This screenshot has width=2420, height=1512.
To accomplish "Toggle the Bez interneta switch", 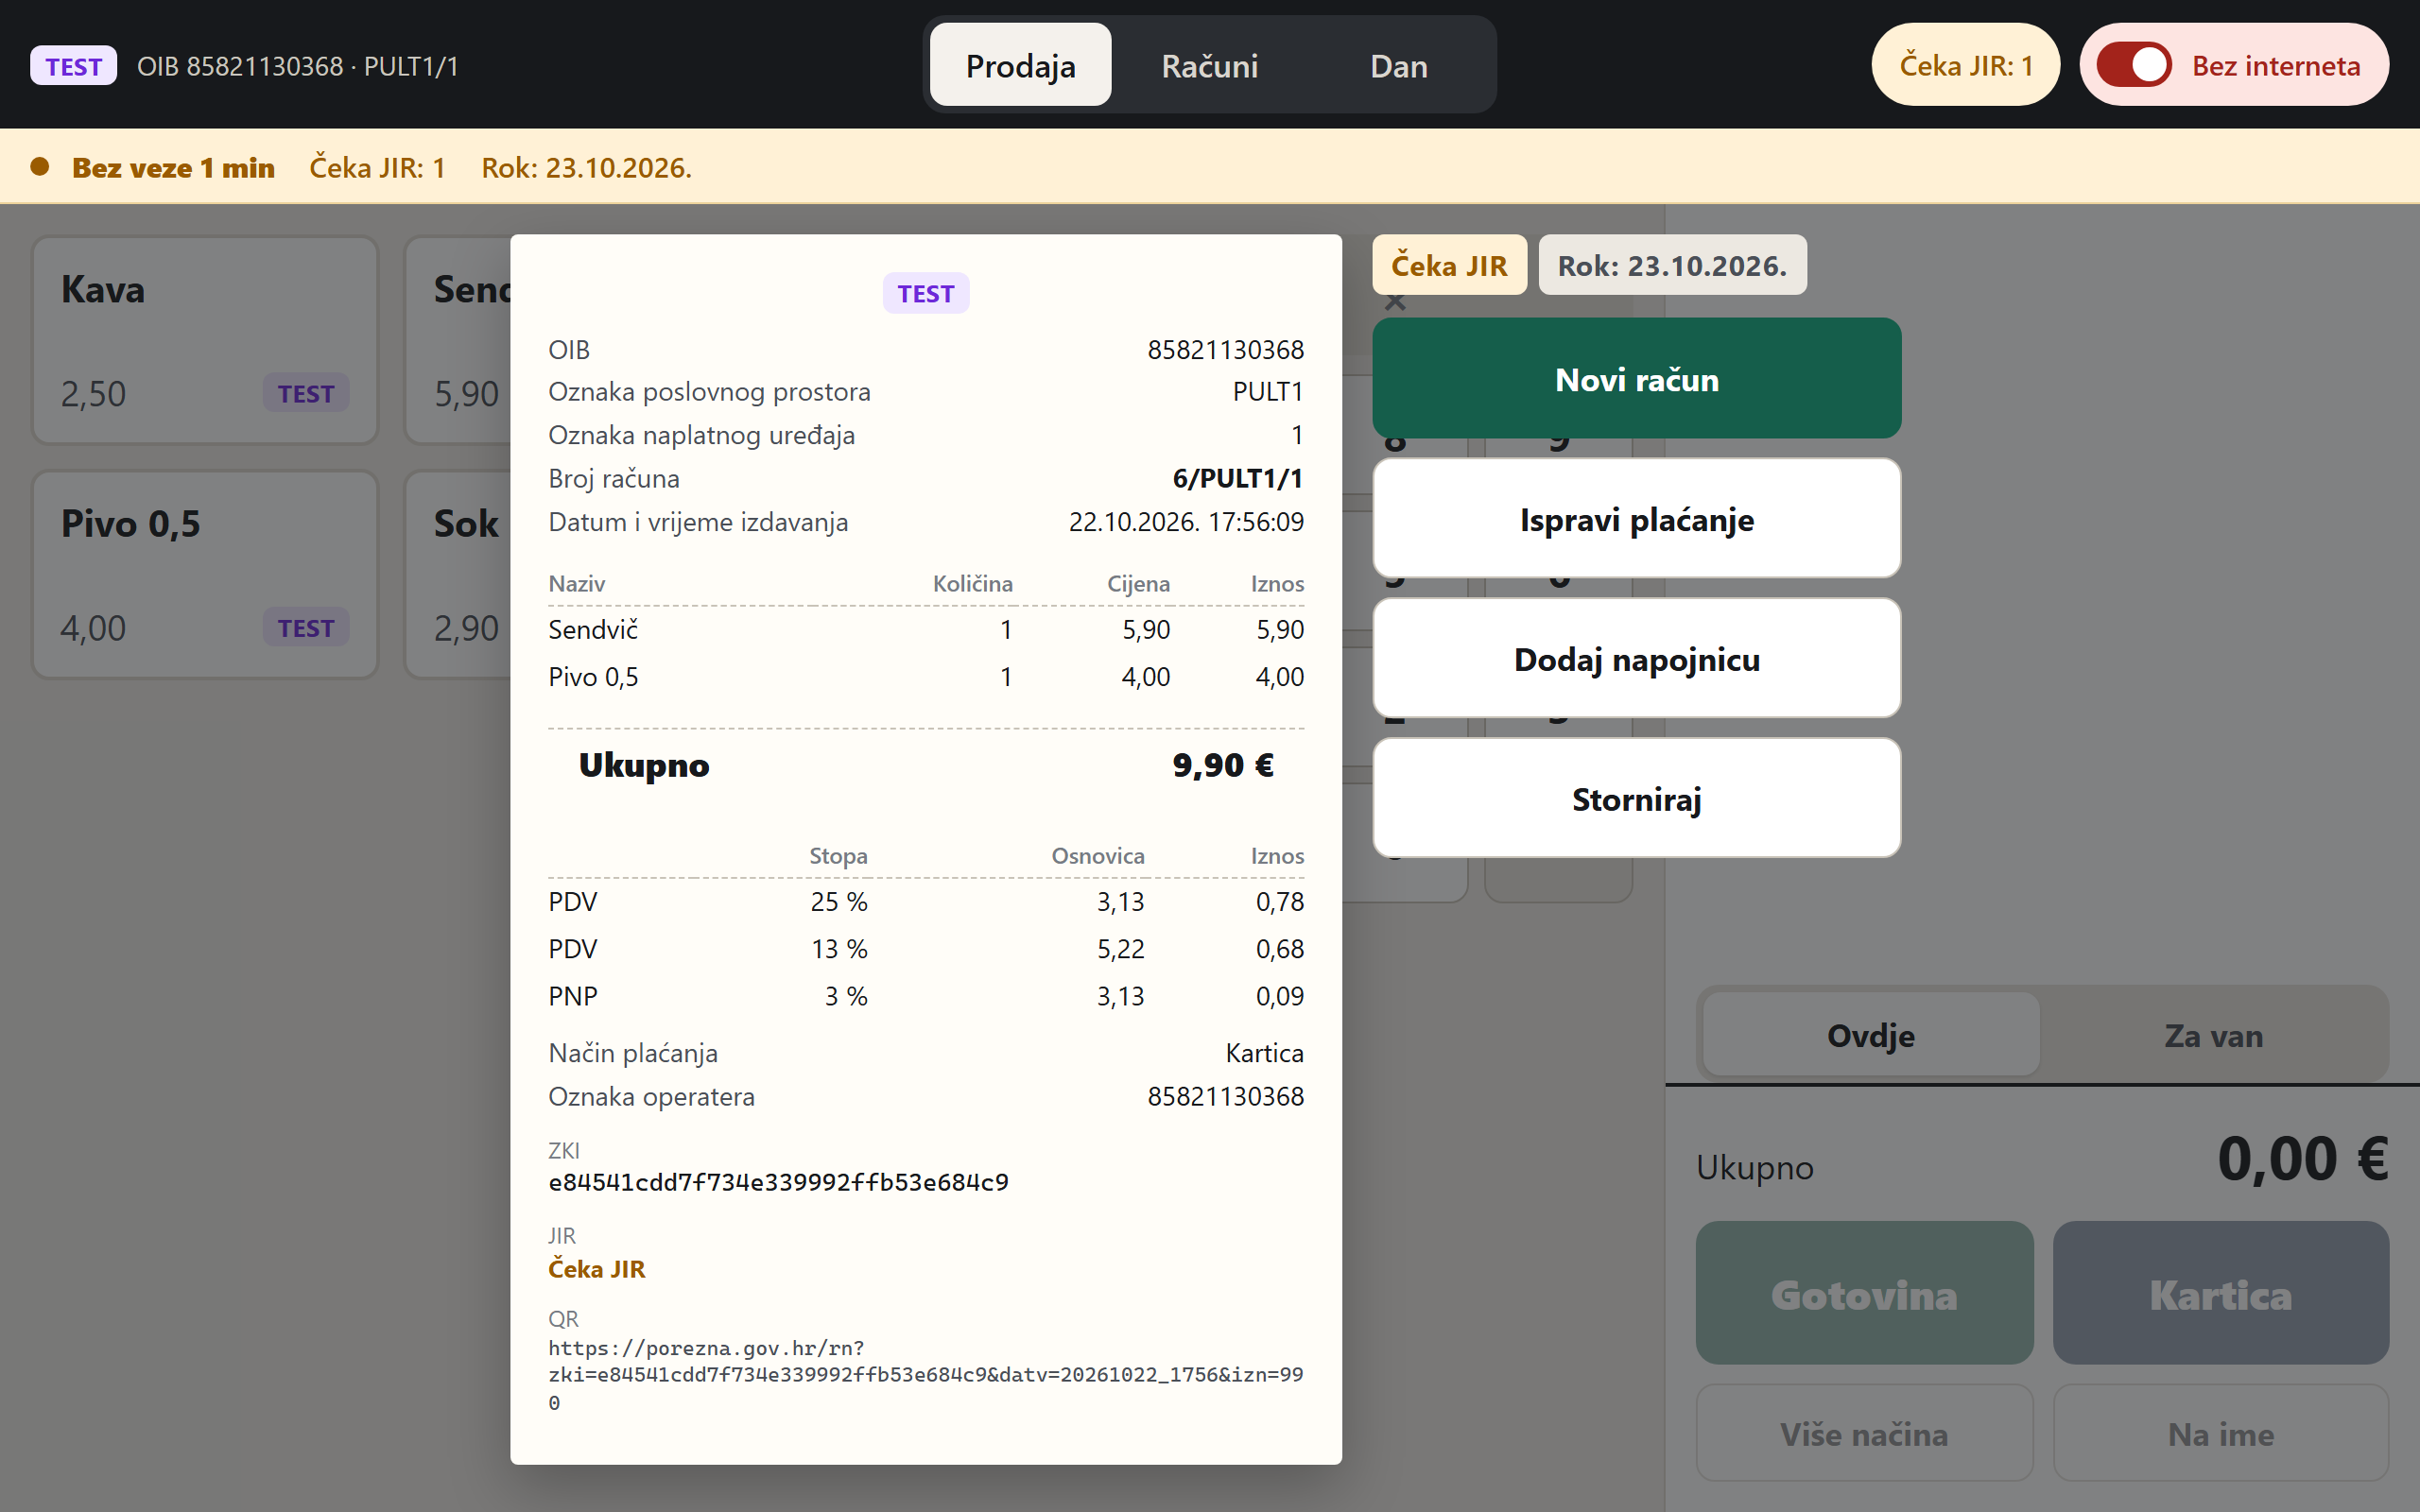I will (2133, 65).
